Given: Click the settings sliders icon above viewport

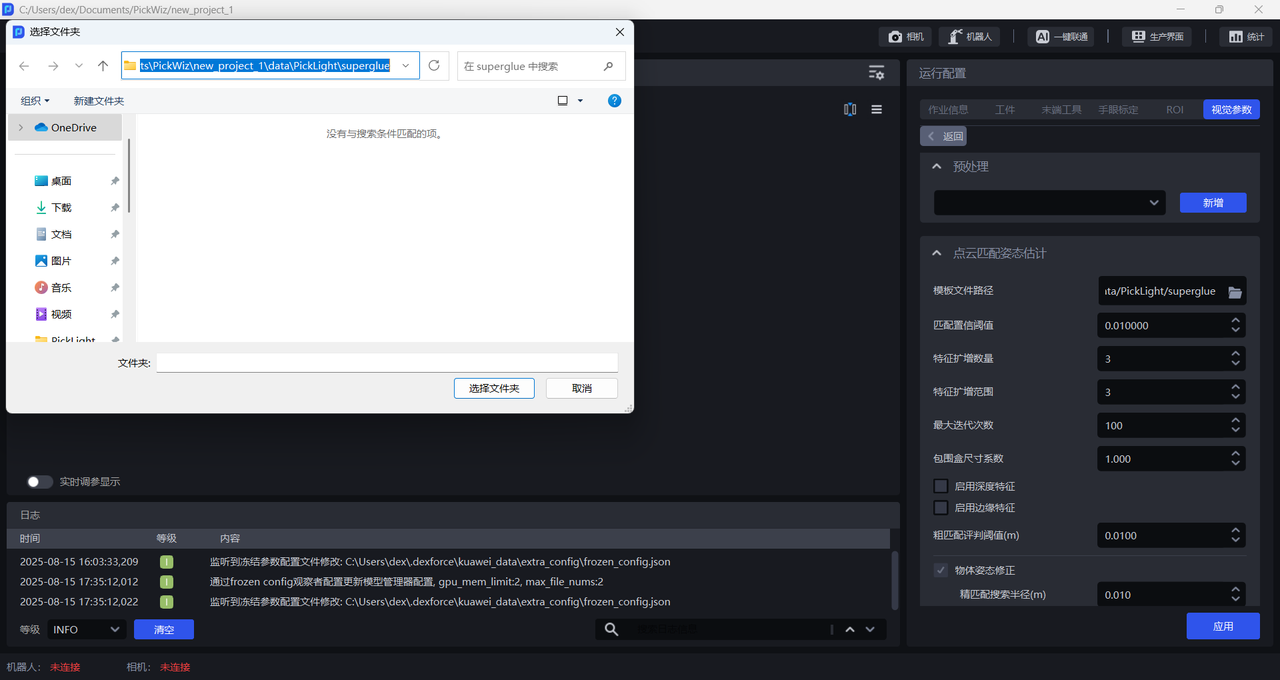Looking at the screenshot, I should (x=876, y=73).
